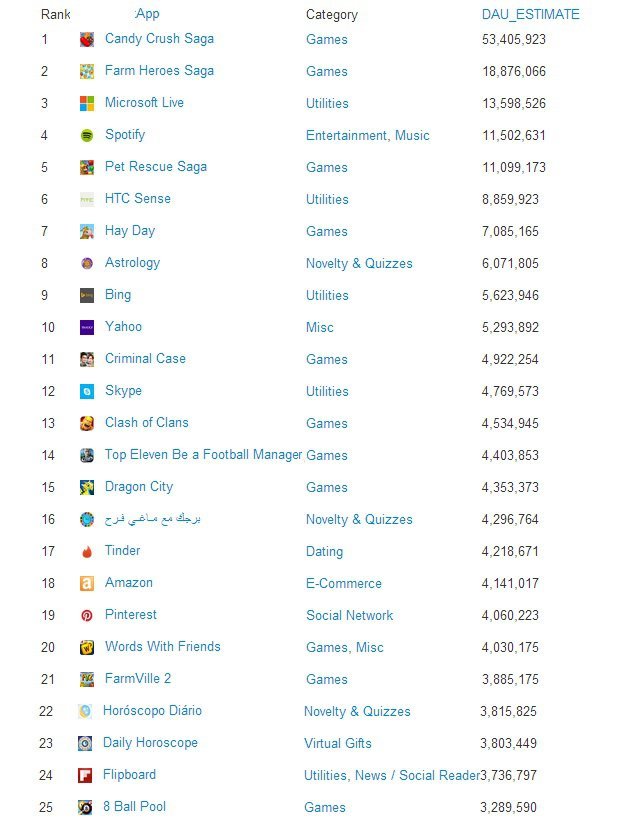Sort by DAU_ESTIMATE column header
Screen dimensions: 640x826
point(530,14)
